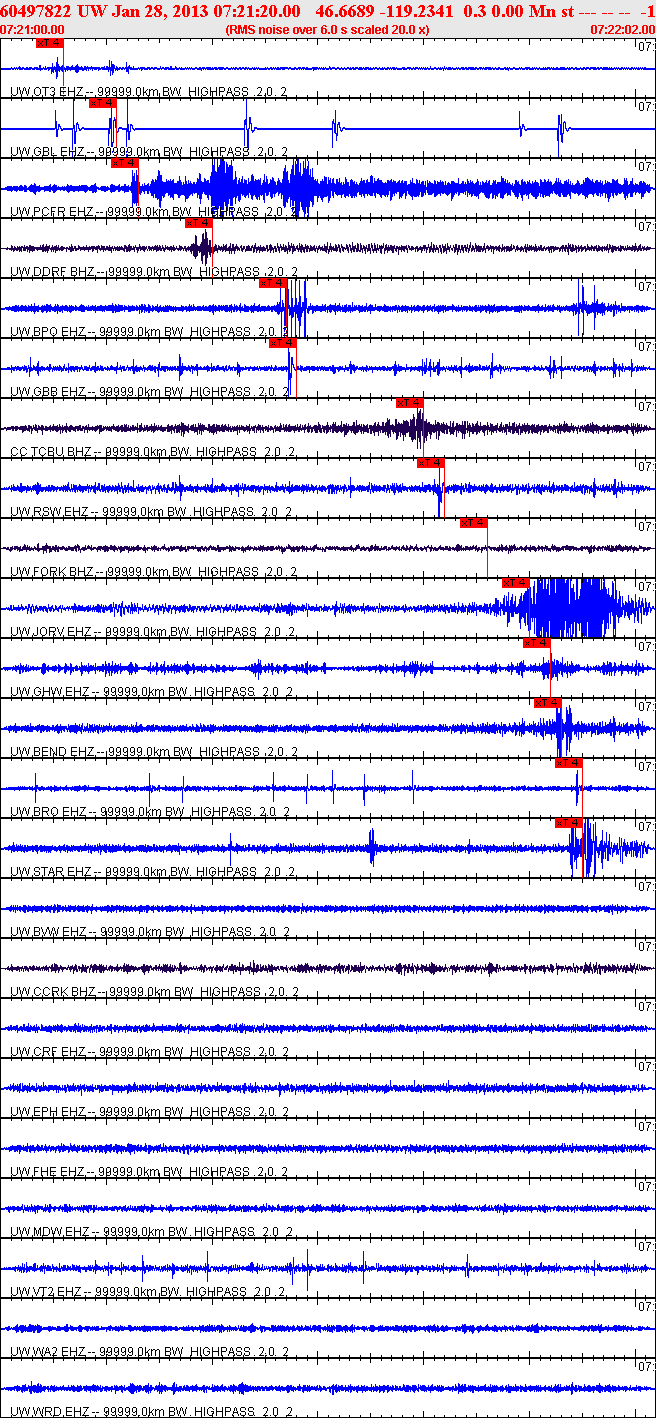Click the red pick flag on UW.OT3 trace

tap(49, 43)
